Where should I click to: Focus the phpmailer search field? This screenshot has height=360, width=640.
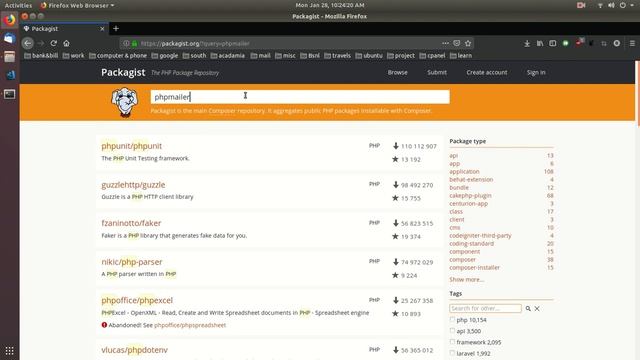pos(300,97)
